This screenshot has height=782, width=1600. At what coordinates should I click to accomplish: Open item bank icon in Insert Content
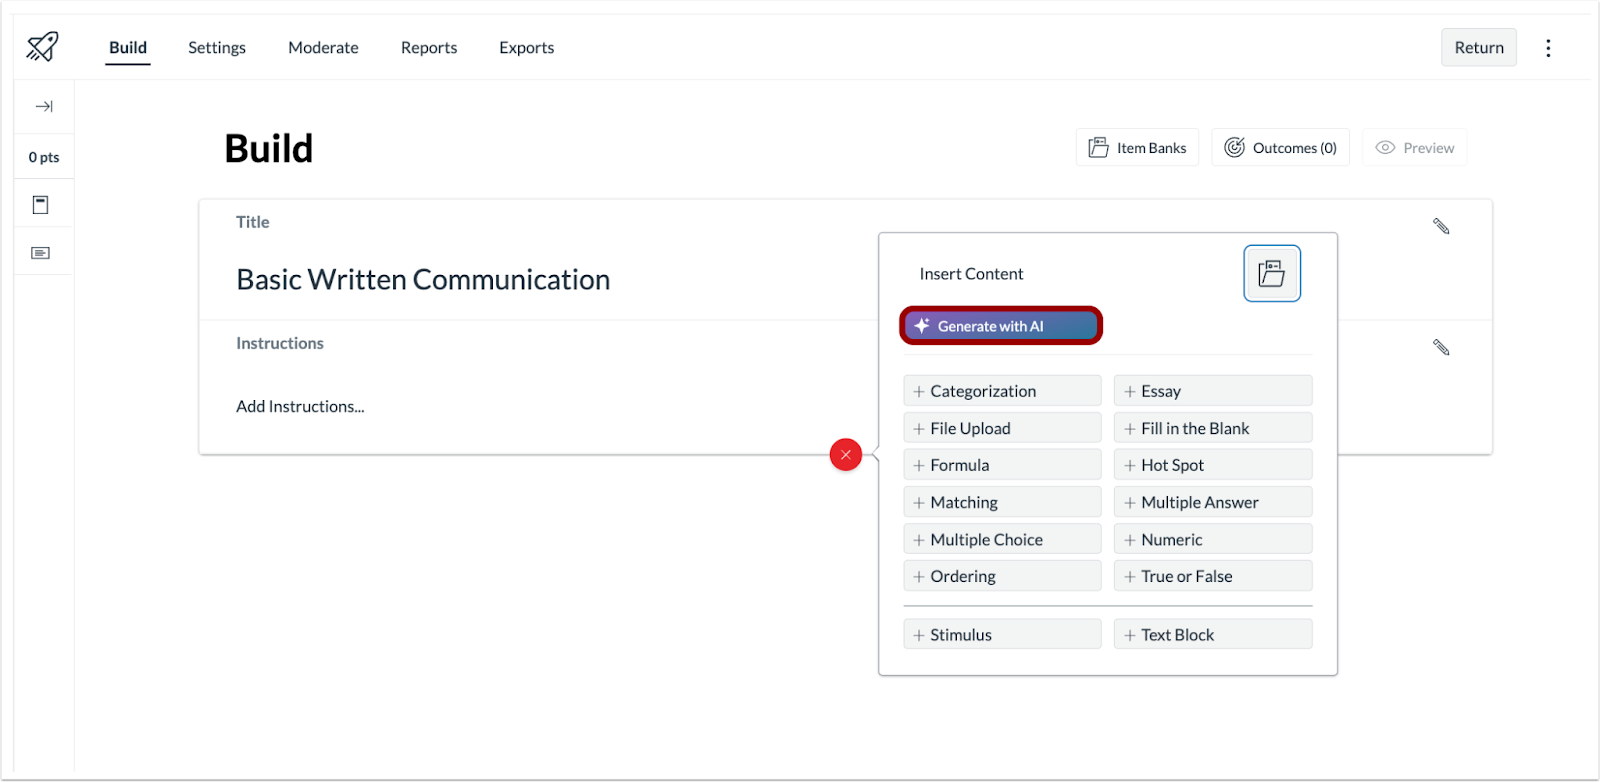pos(1272,273)
